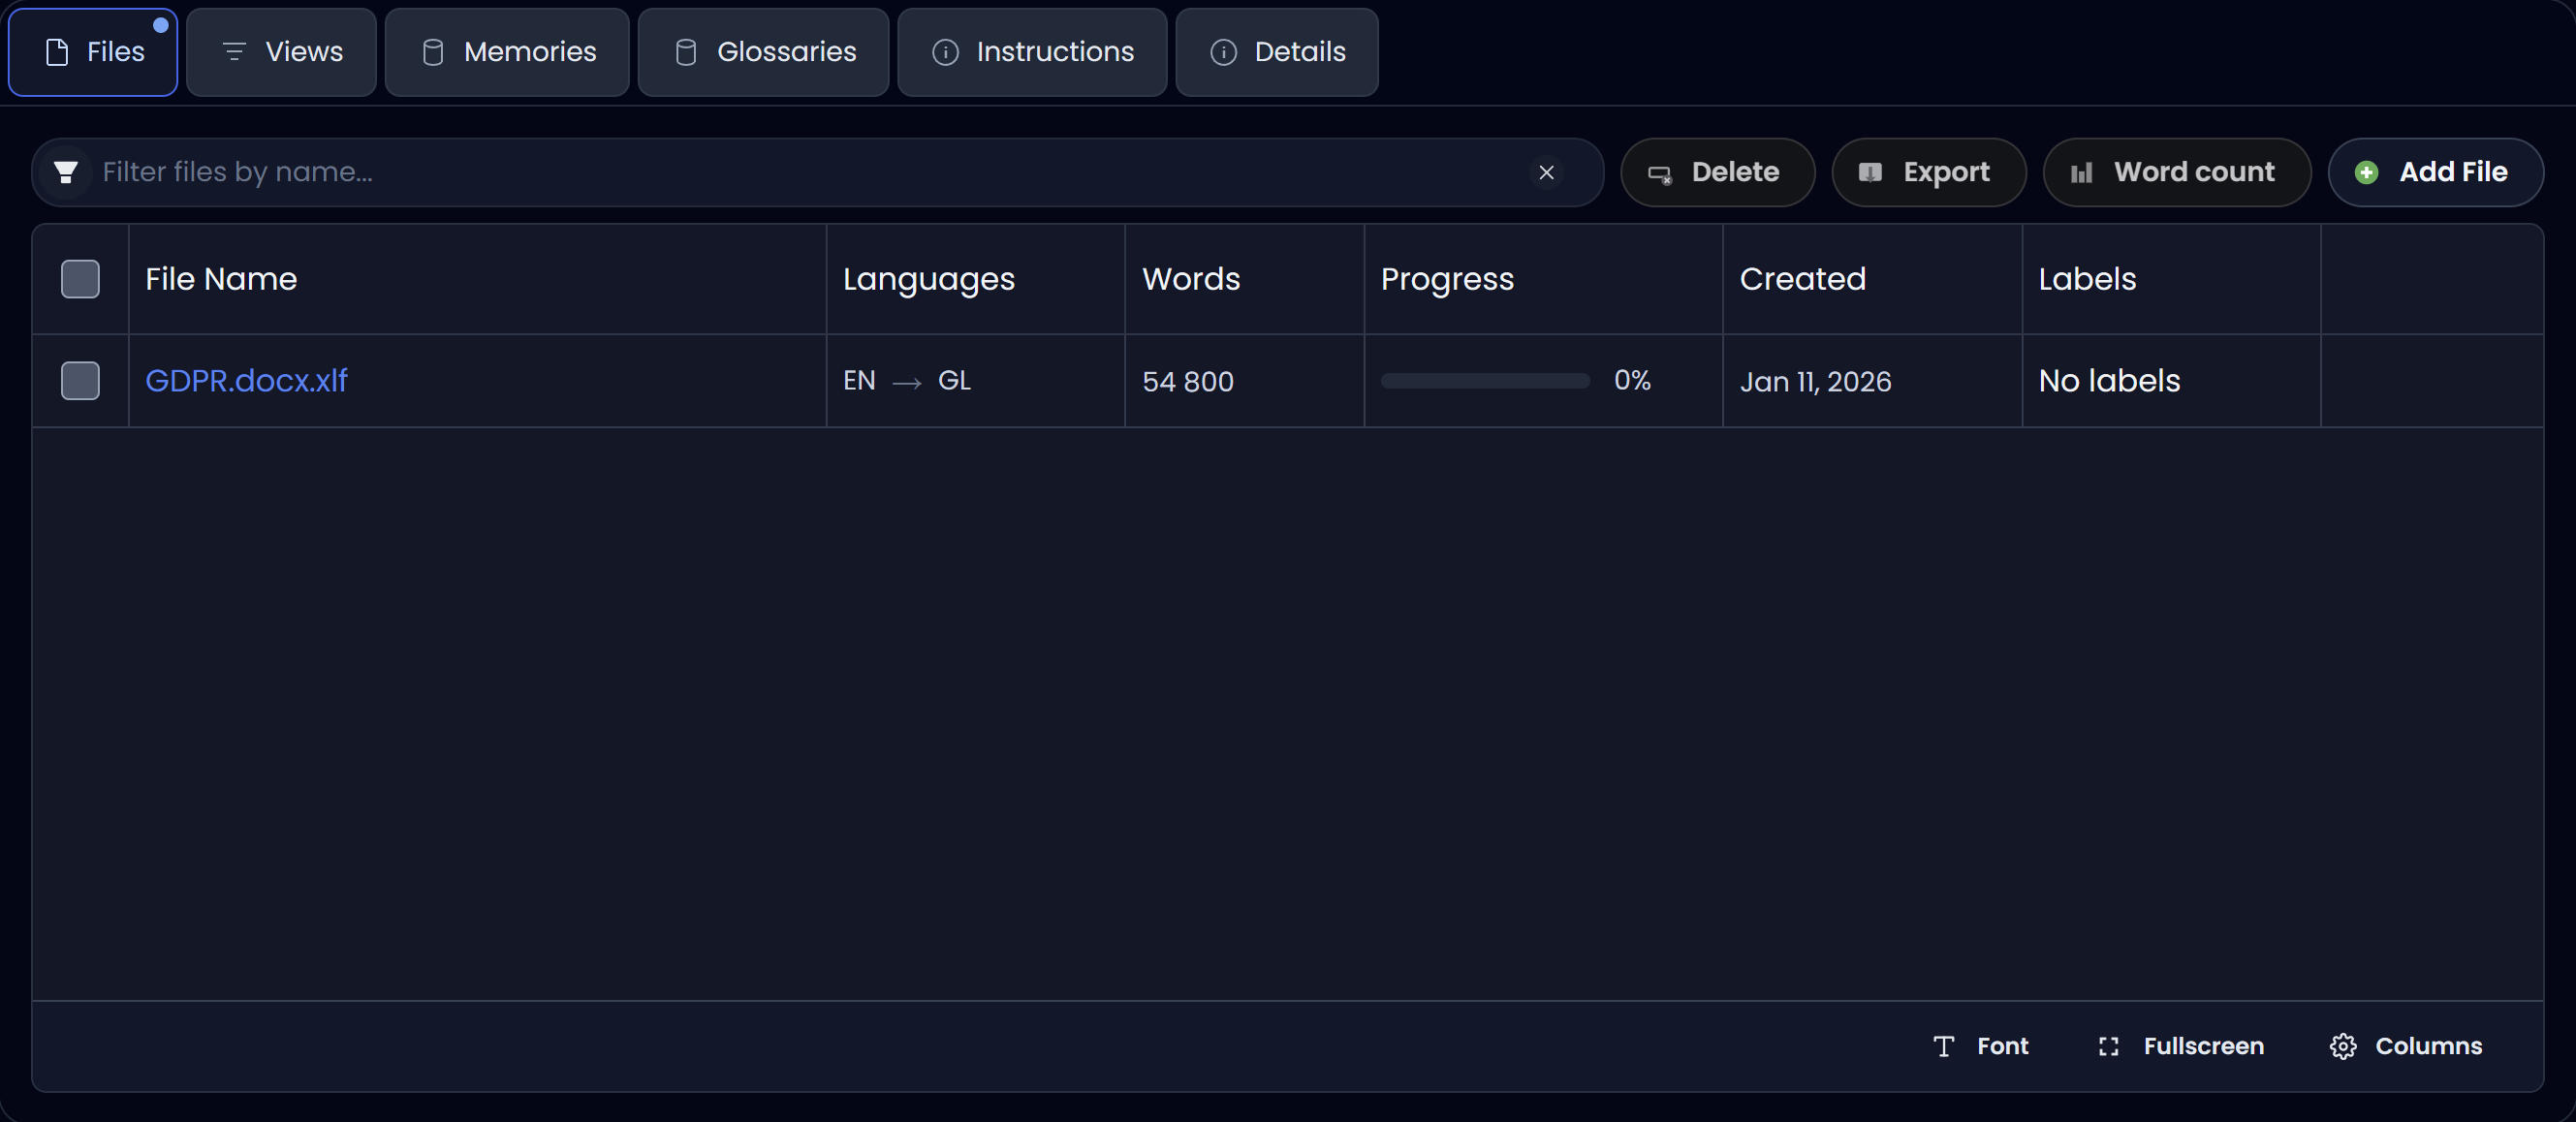Click the progress bar showing 0%
This screenshot has height=1122, width=2576.
pos(1483,381)
